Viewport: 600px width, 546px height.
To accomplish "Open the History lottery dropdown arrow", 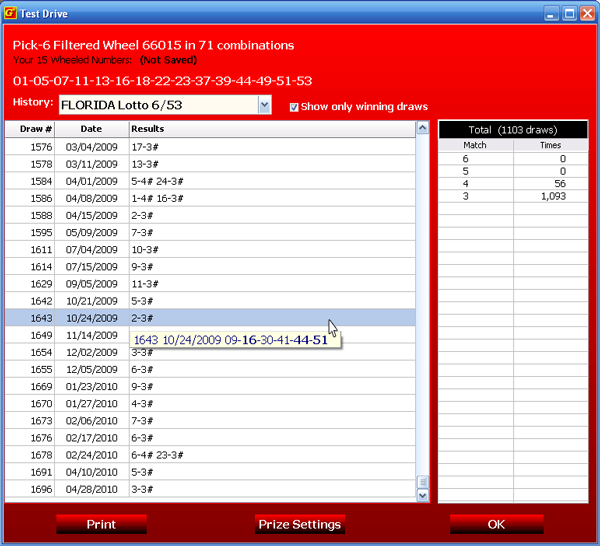I will coord(264,105).
